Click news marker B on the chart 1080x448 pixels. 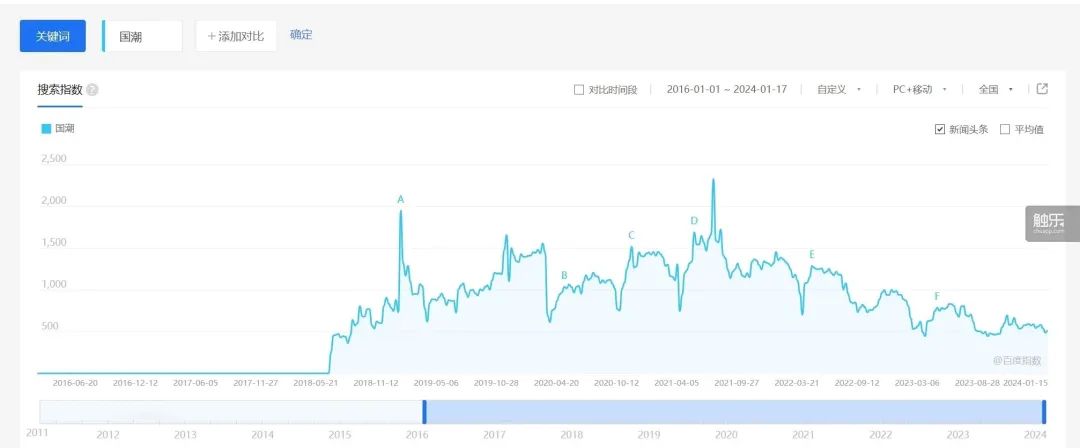564,275
